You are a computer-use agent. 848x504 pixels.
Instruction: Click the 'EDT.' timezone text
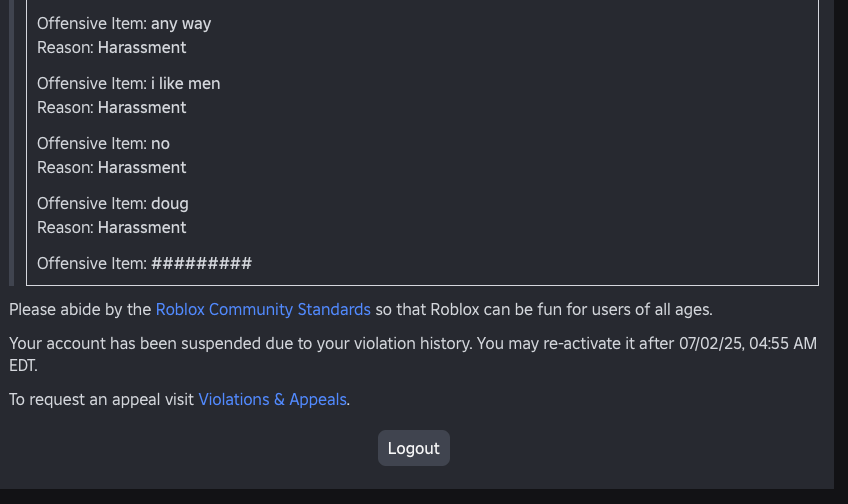pos(23,366)
